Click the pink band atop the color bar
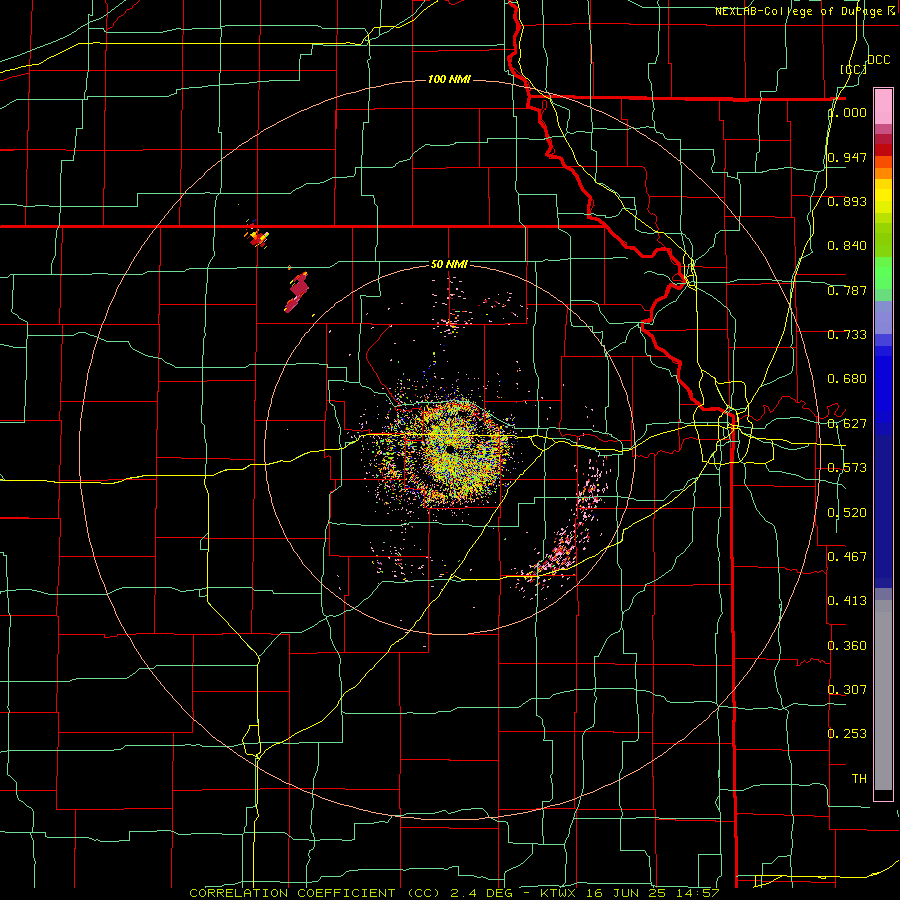Screen dimensions: 900x900 pos(883,107)
